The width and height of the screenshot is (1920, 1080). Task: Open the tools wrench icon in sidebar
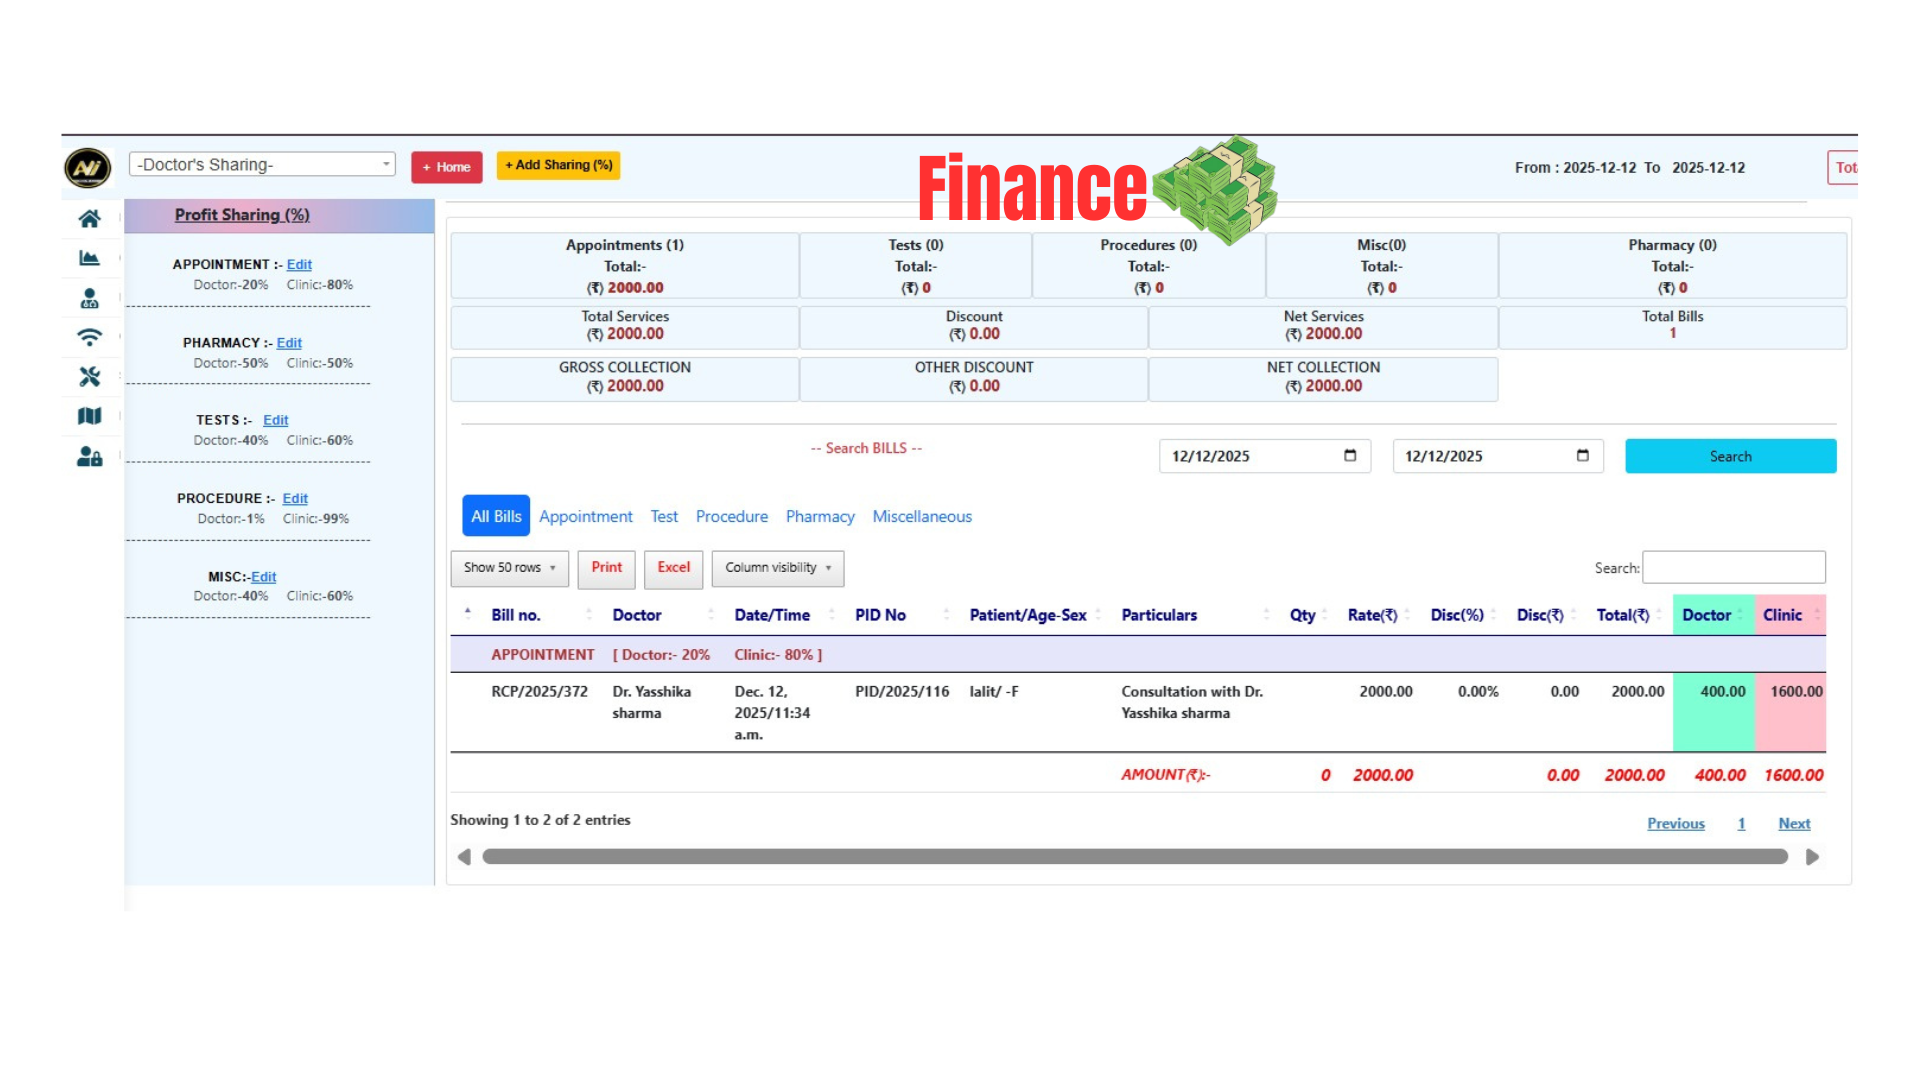(89, 377)
